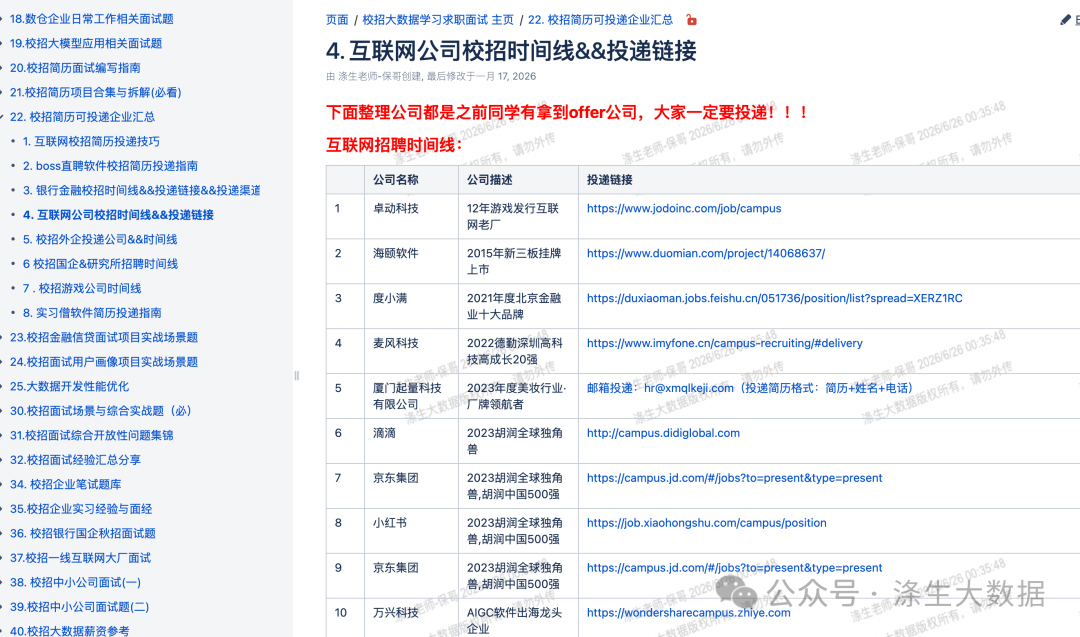The image size is (1080, 637).
Task: Open 34. 校招企业笔试题库
Action: point(65,484)
